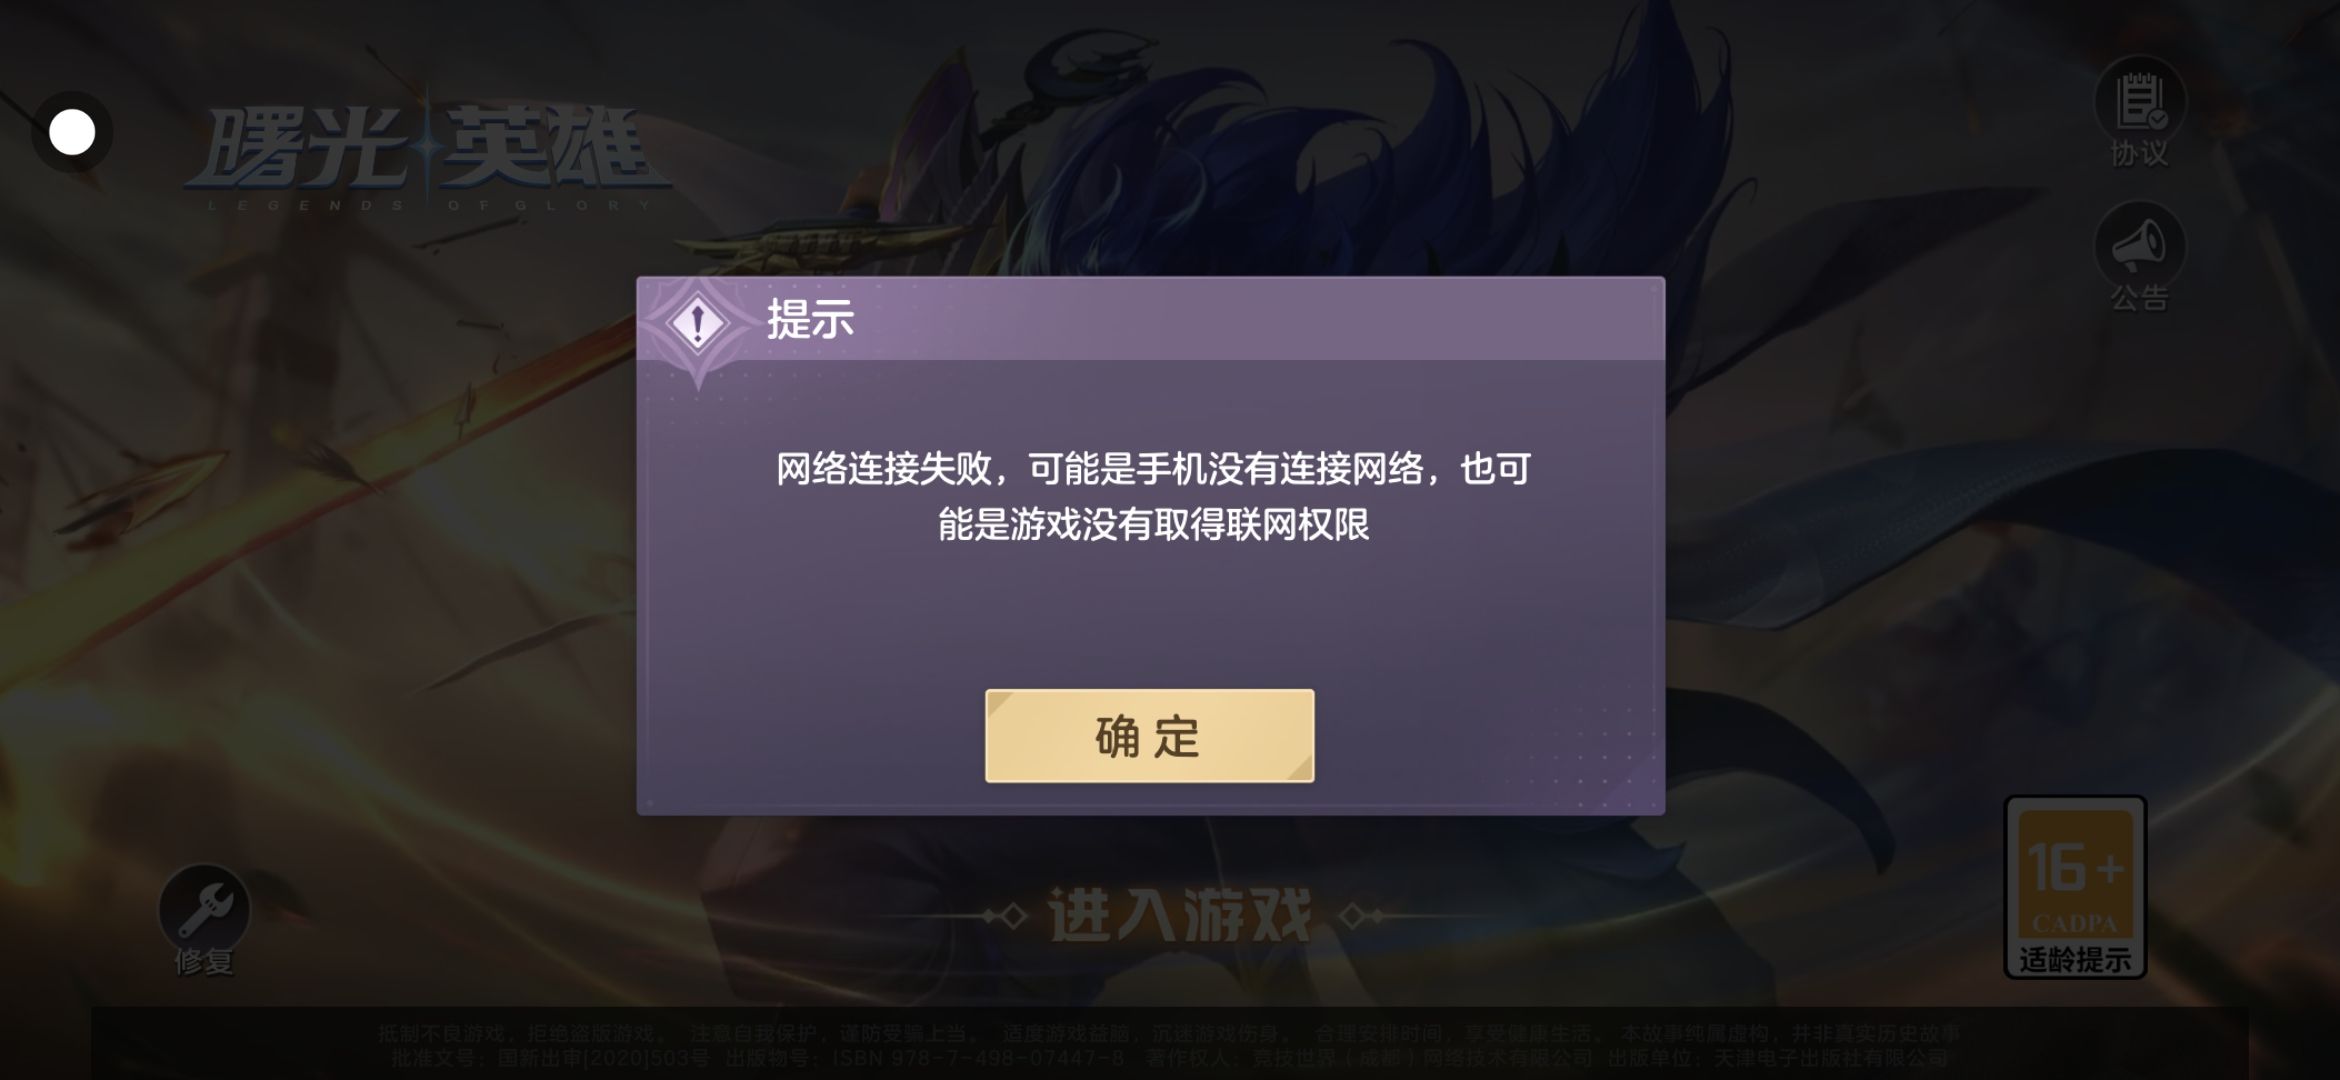Image resolution: width=2340 pixels, height=1080 pixels.
Task: Click the network connection failed message text
Action: [x=1153, y=496]
